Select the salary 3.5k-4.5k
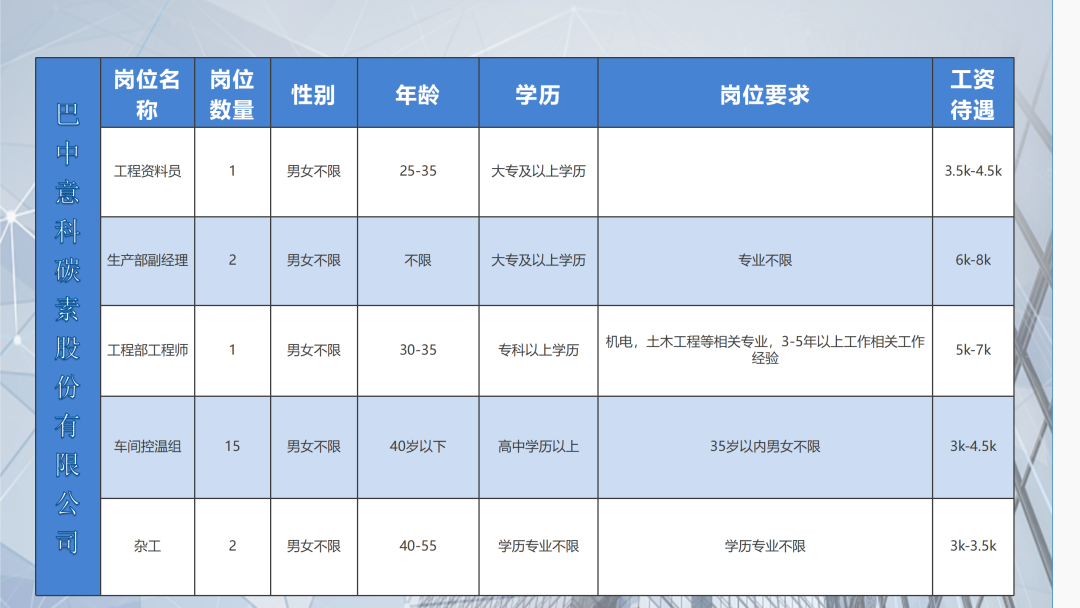1080x608 pixels. [x=973, y=171]
